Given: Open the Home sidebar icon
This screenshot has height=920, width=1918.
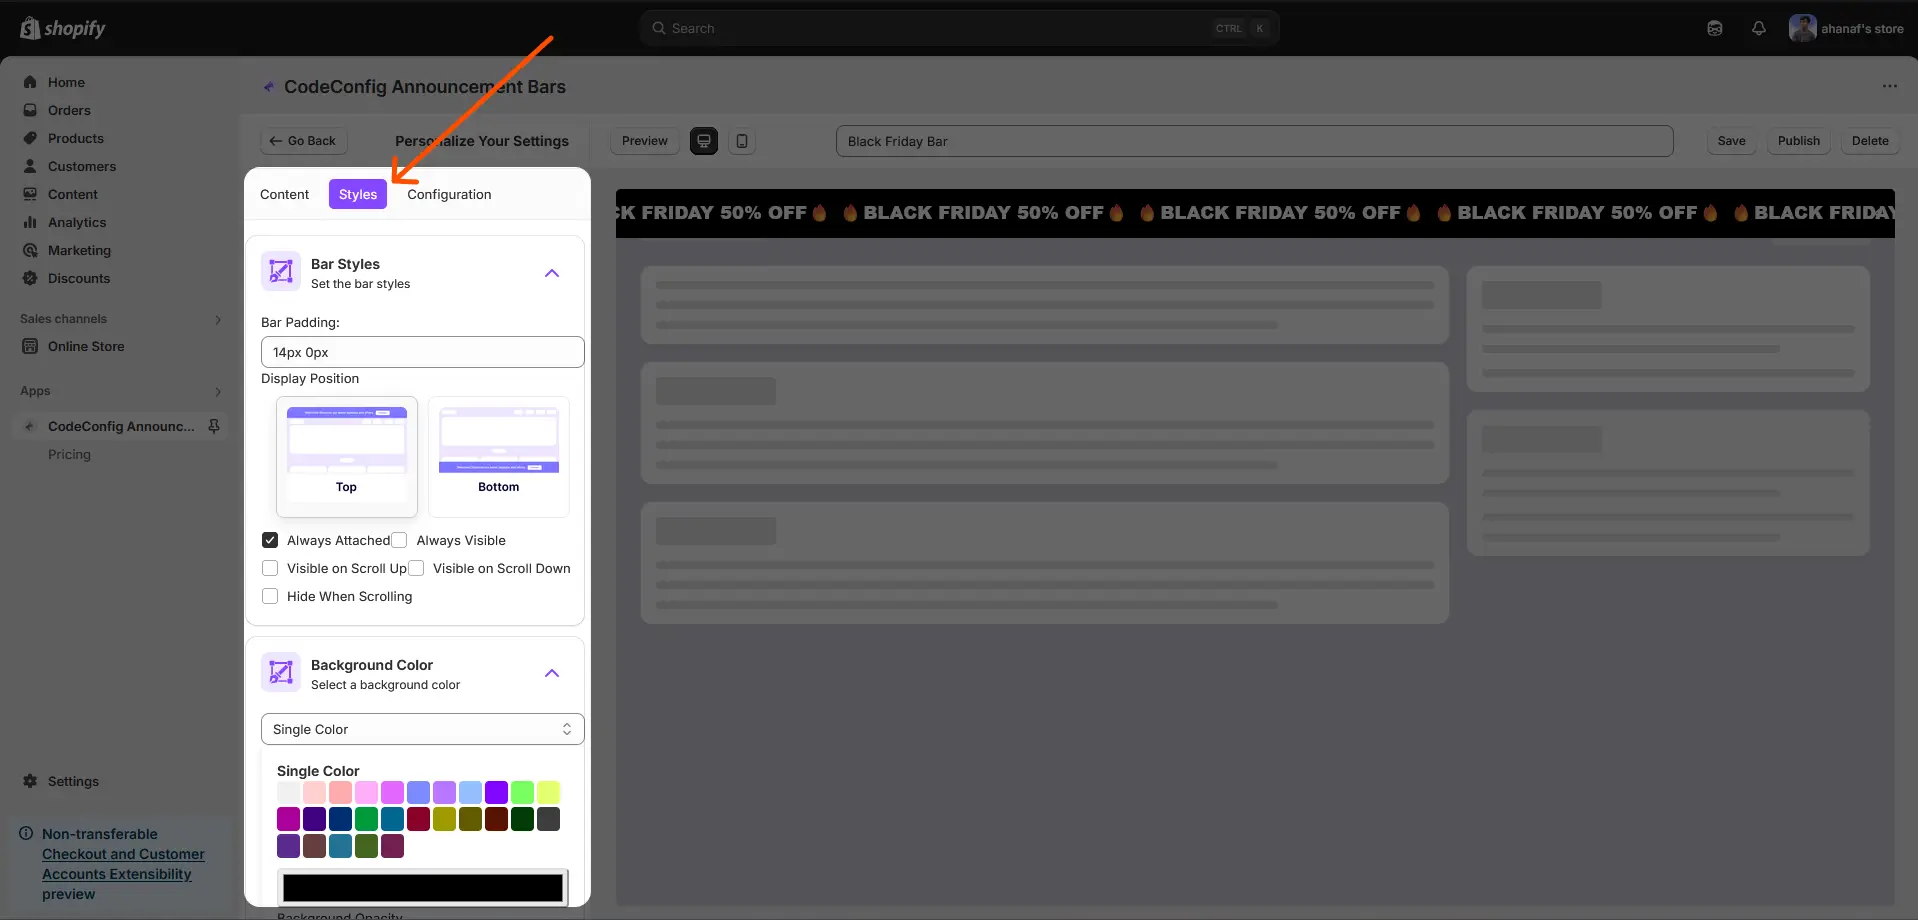Looking at the screenshot, I should tap(30, 82).
